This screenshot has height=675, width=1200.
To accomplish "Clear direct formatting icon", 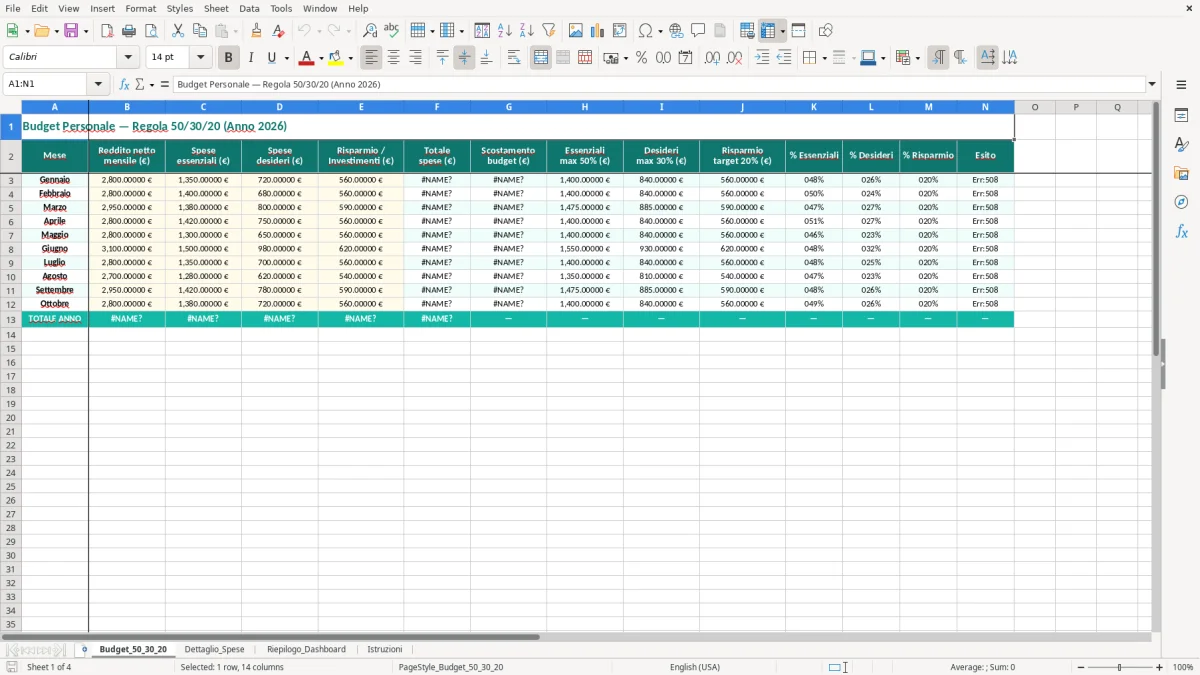I will (x=279, y=31).
